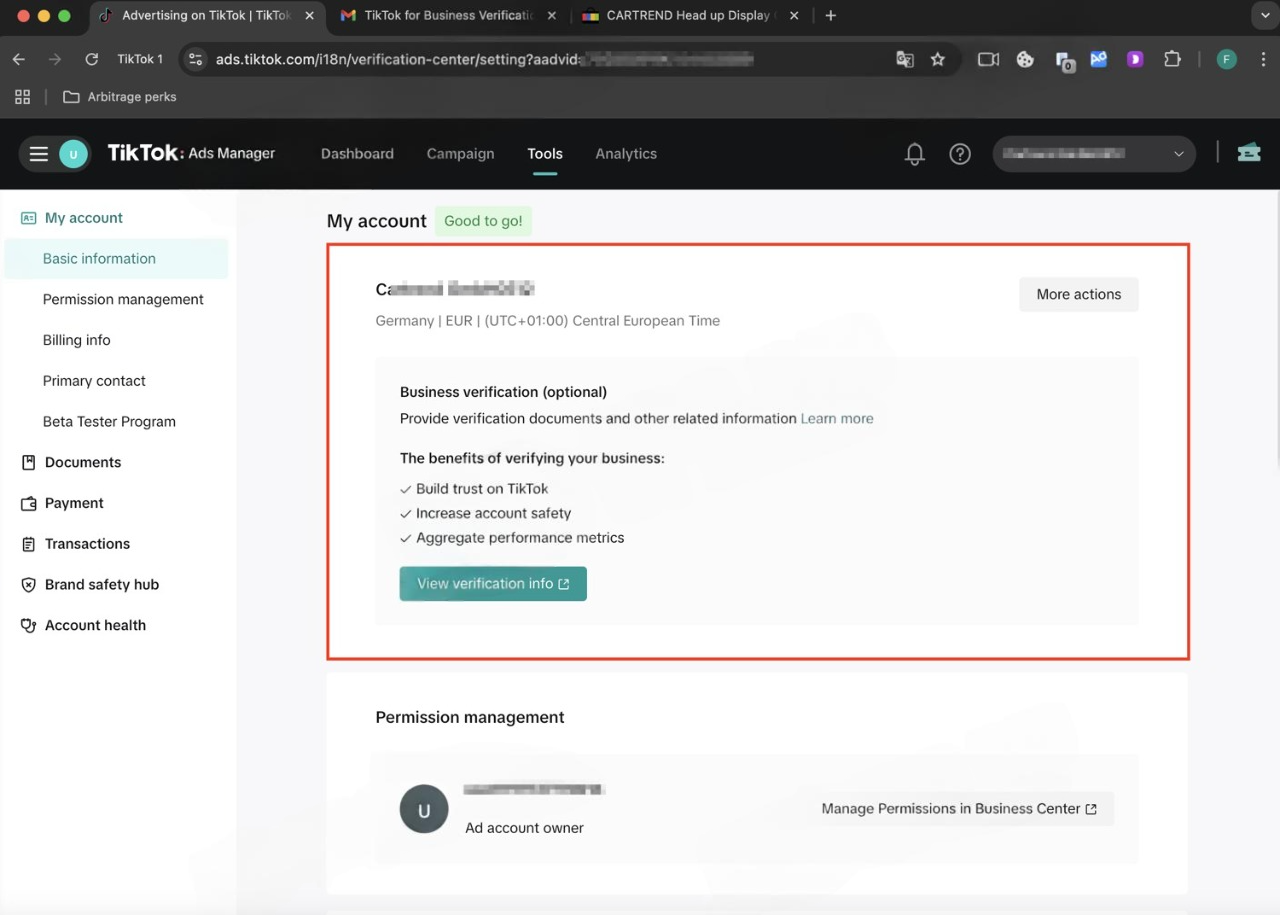
Task: Open the help question mark icon
Action: (x=960, y=154)
